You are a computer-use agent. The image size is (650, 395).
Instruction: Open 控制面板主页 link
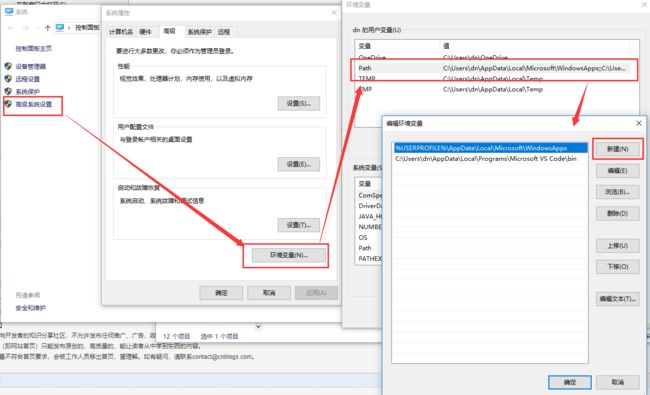(34, 48)
